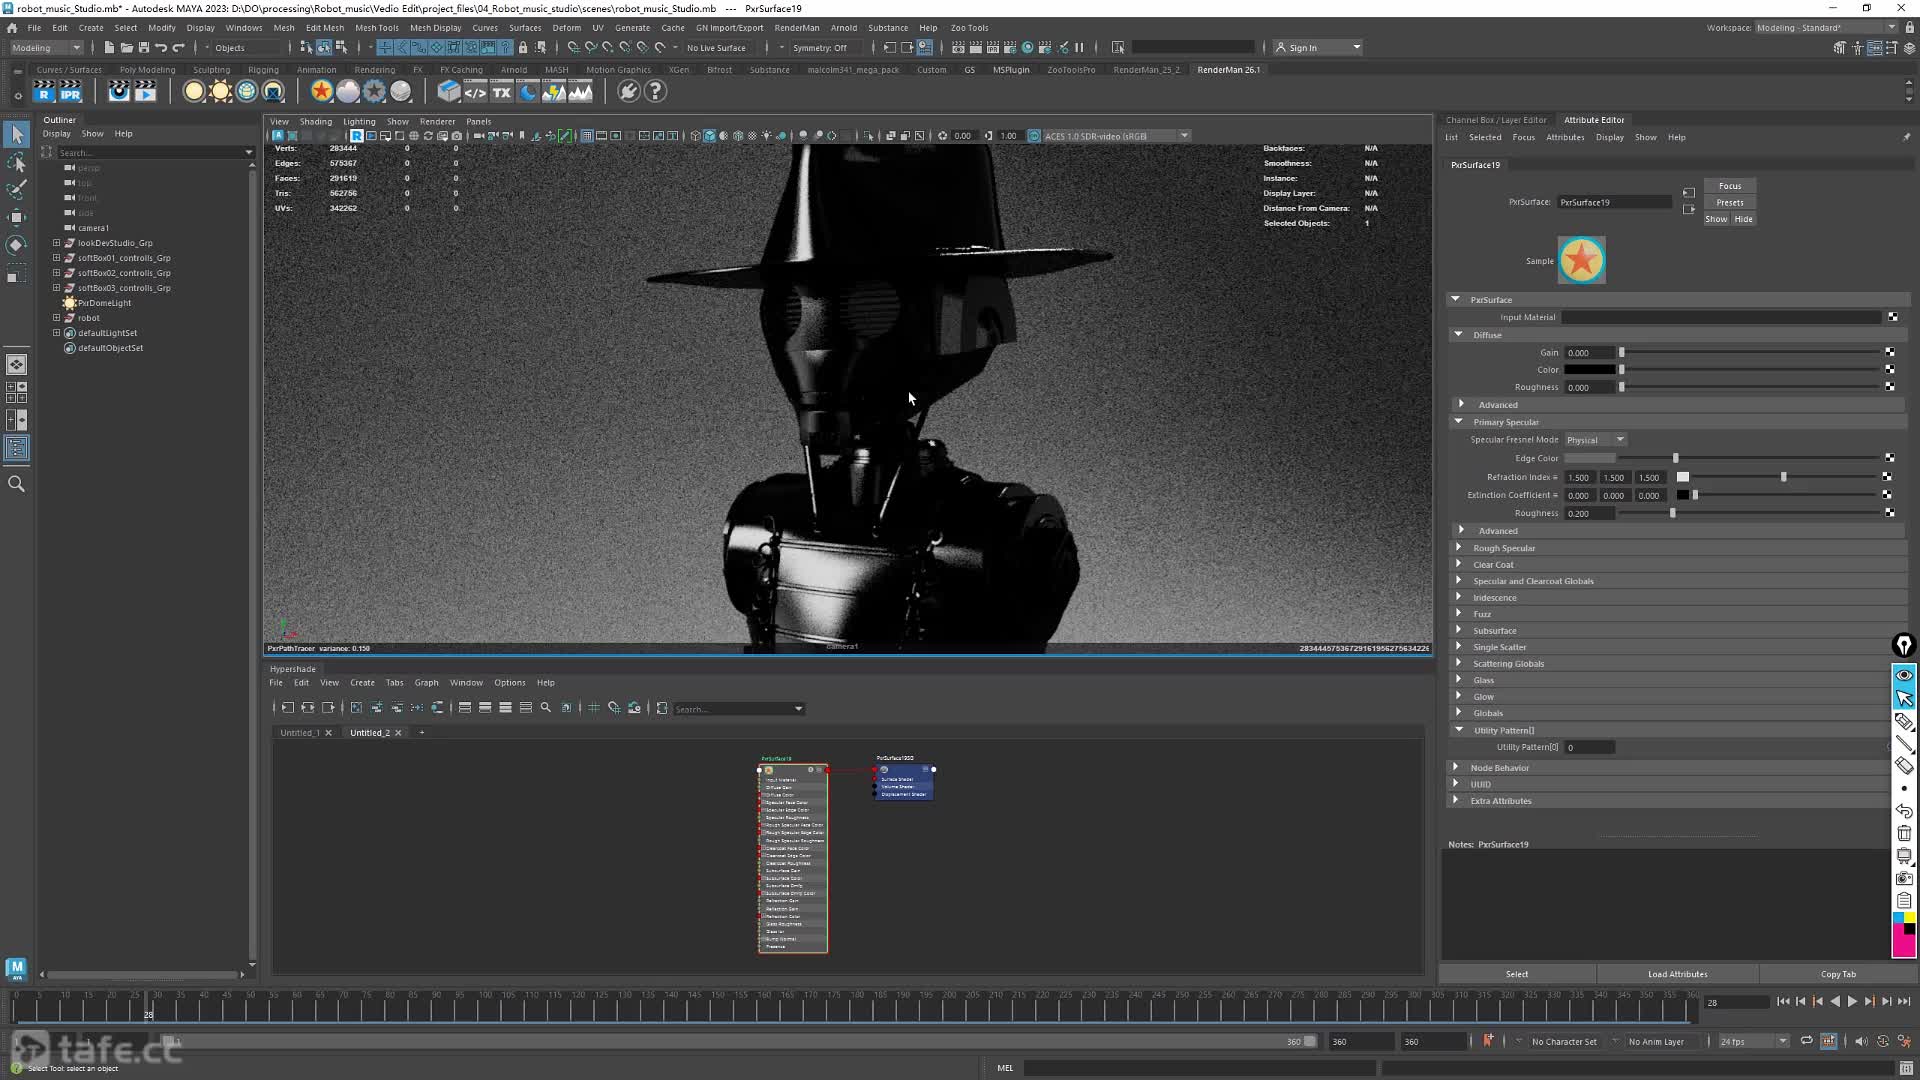Select the Move tool in left toolbox

[x=17, y=217]
